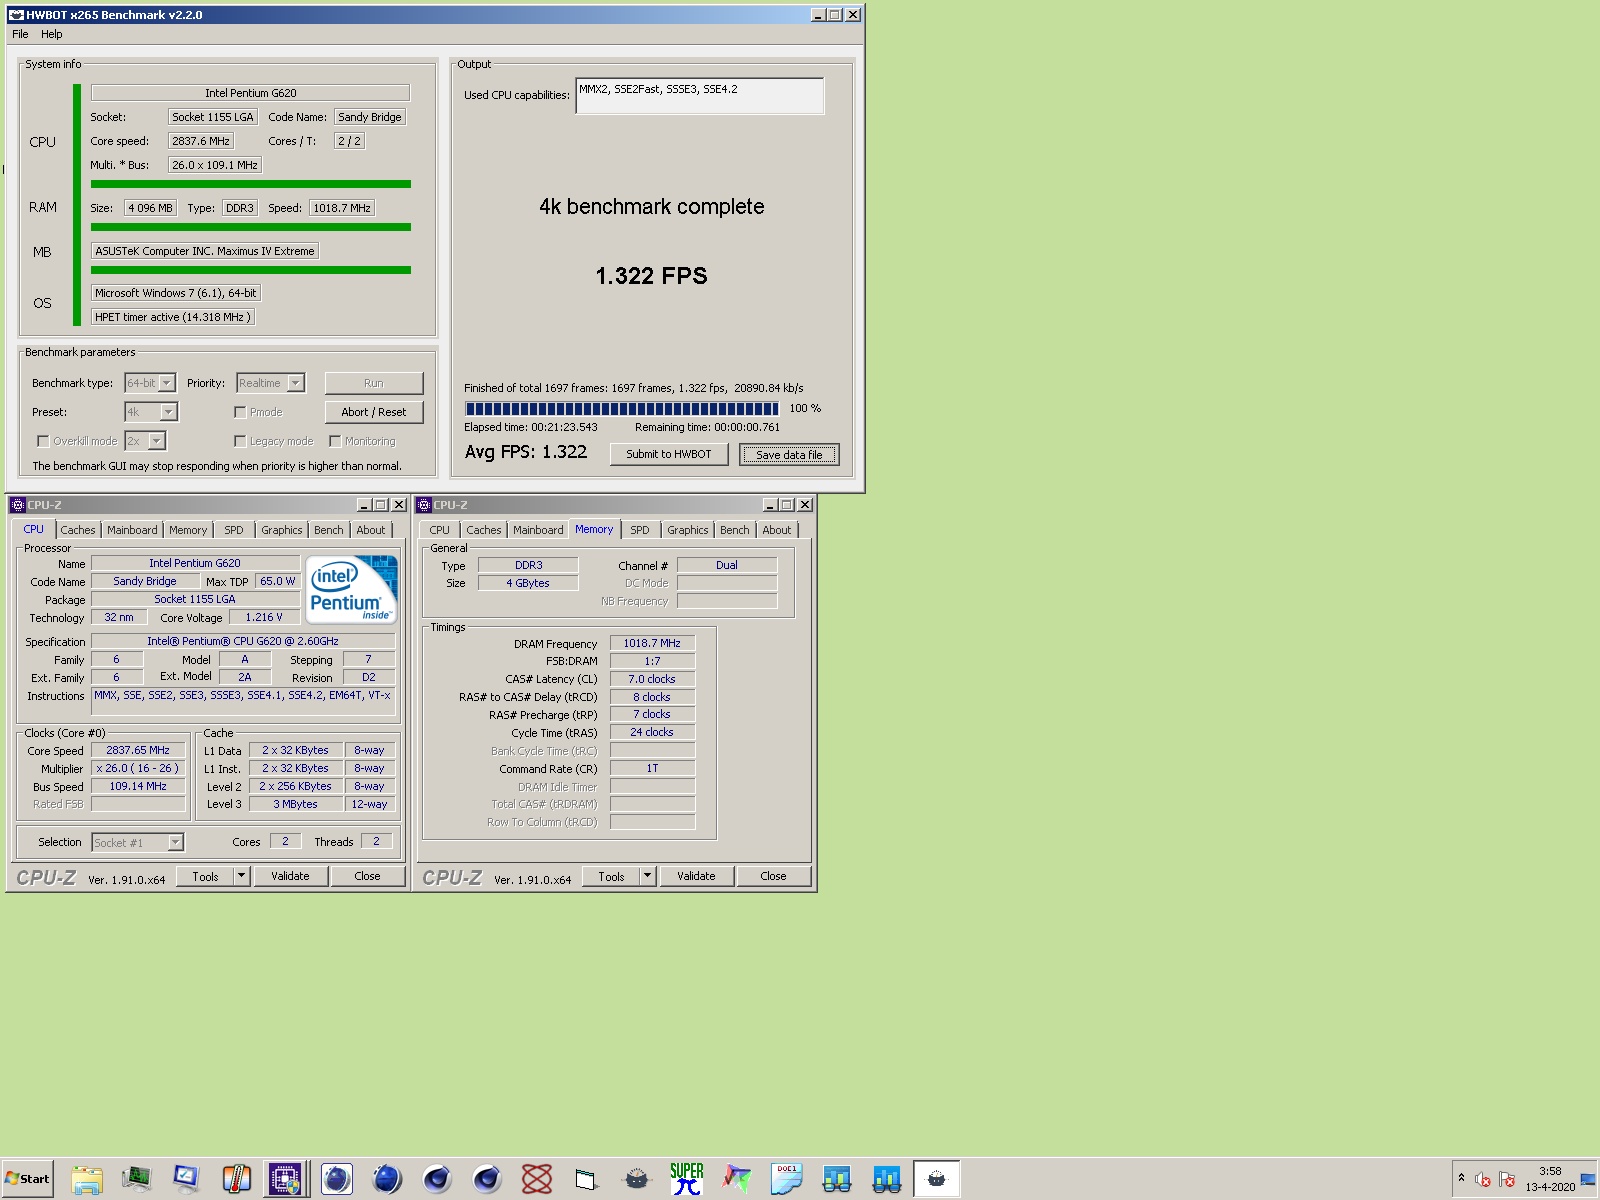
Task: Open the monitor with checkmark taskbar icon
Action: click(187, 1179)
